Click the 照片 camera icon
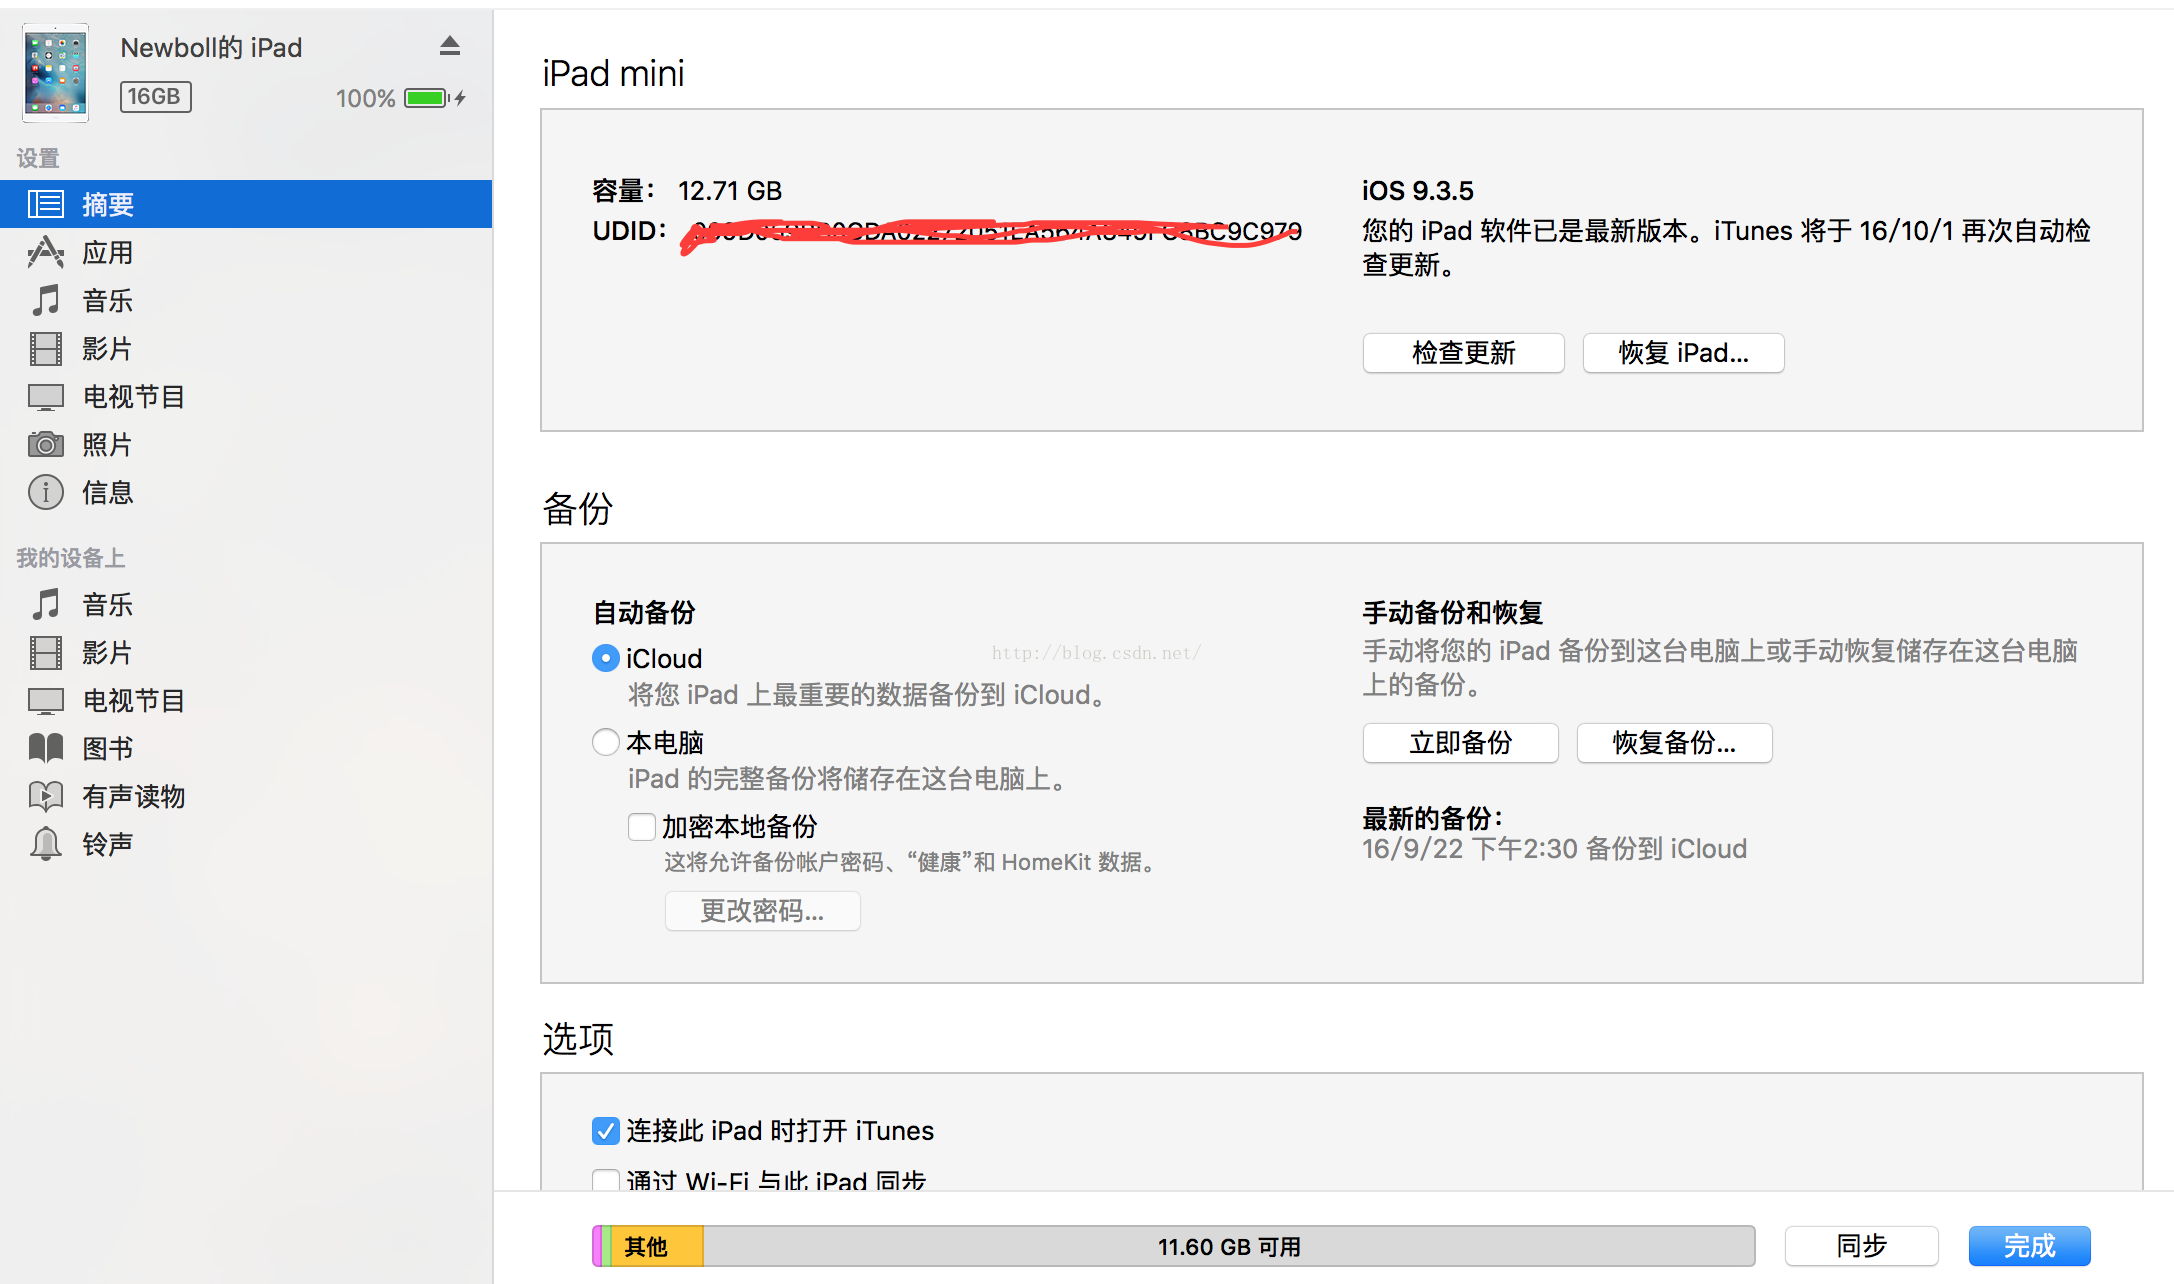Viewport: 2174px width, 1284px height. point(46,444)
